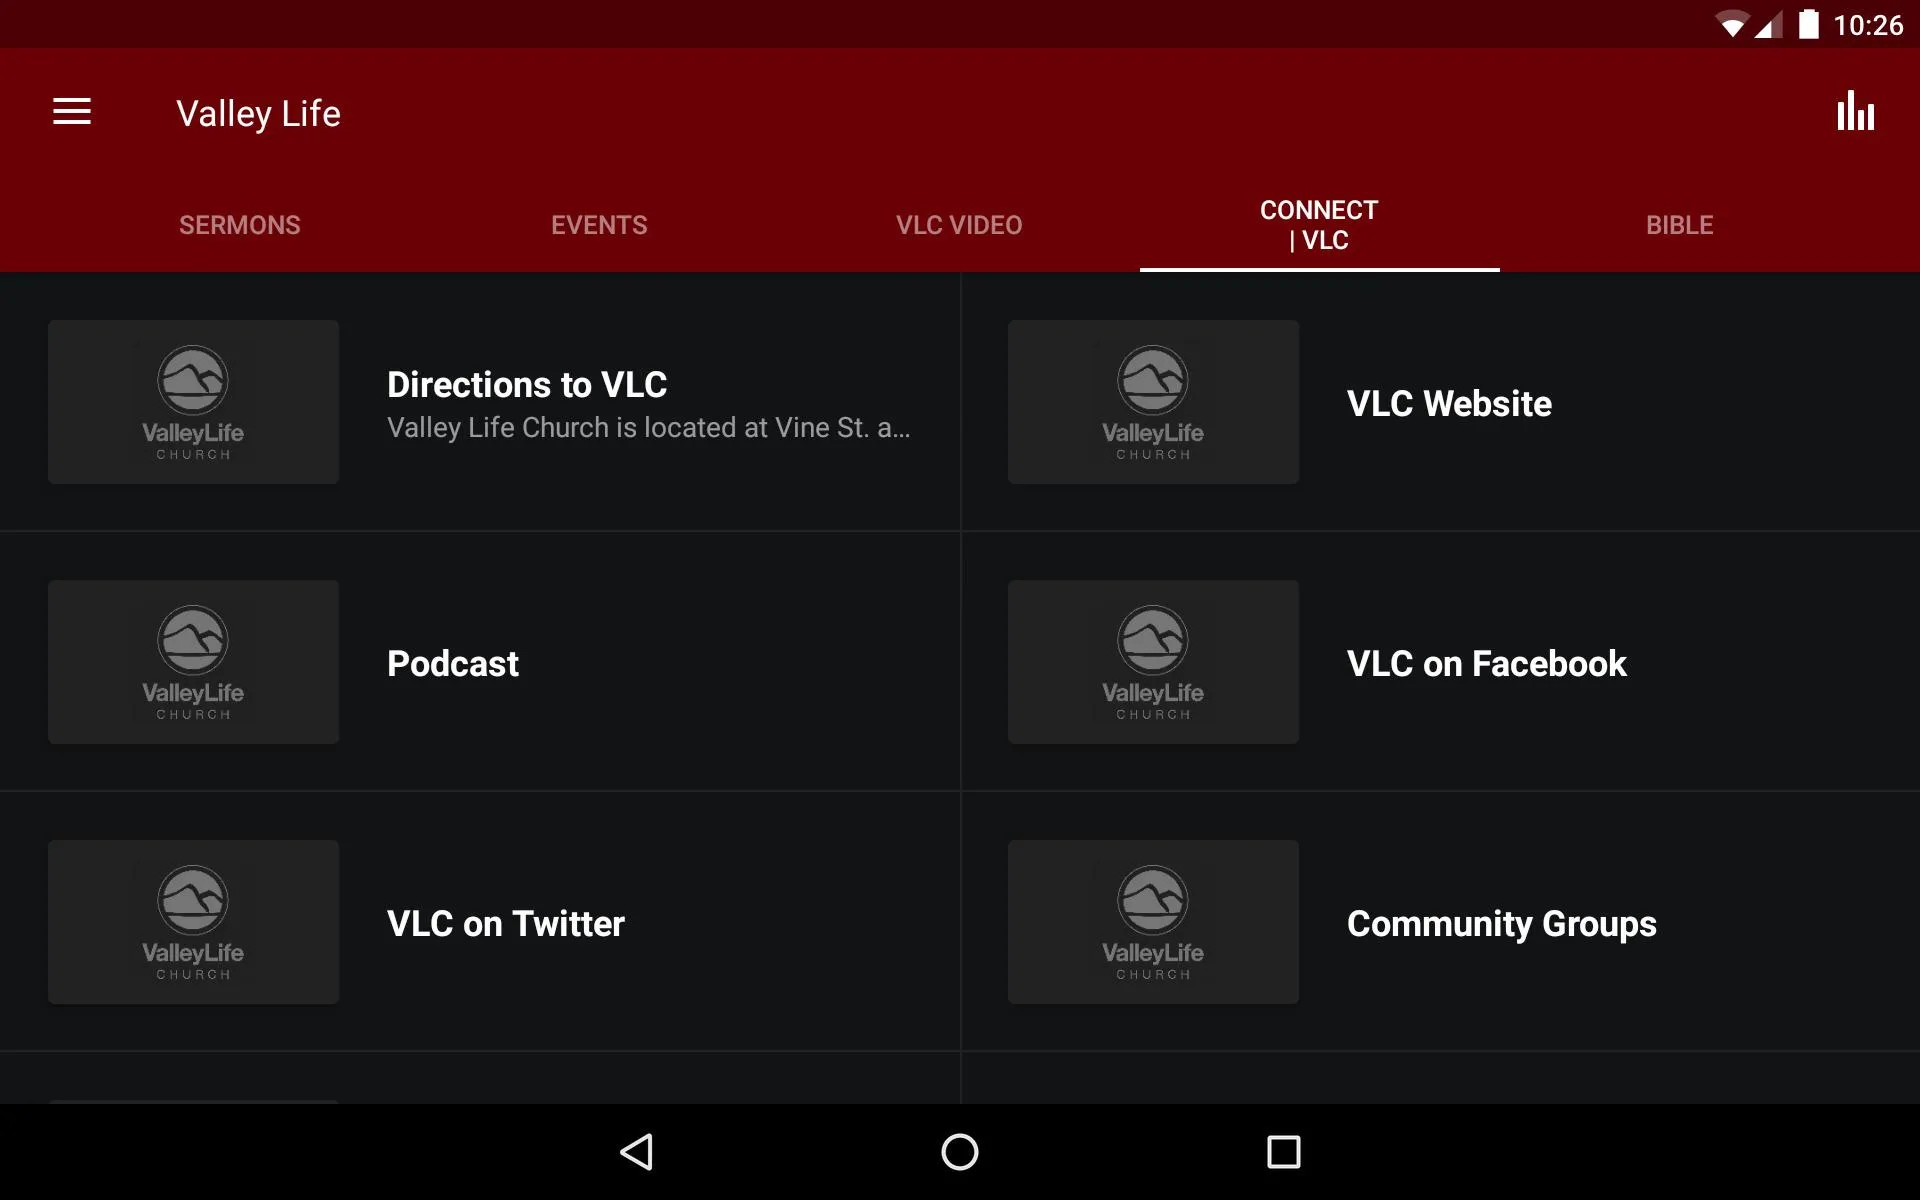Image resolution: width=1920 pixels, height=1200 pixels.
Task: Tap the Directions to VLC church icon
Action: (194, 402)
